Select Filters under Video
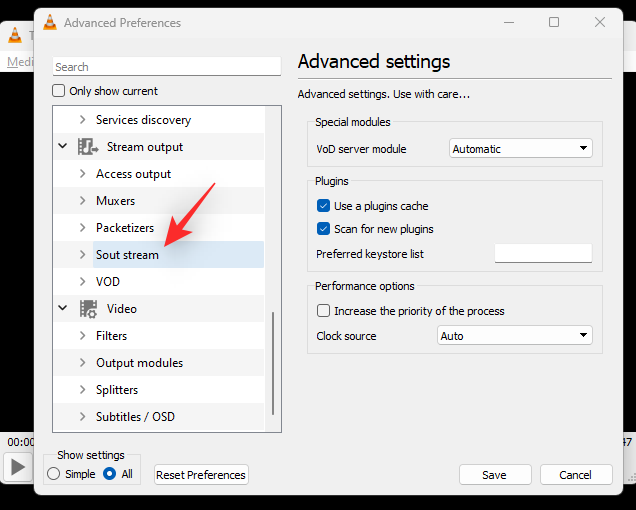 (x=112, y=336)
